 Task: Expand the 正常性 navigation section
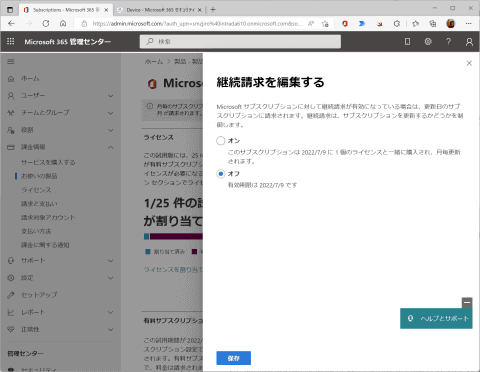(111, 330)
